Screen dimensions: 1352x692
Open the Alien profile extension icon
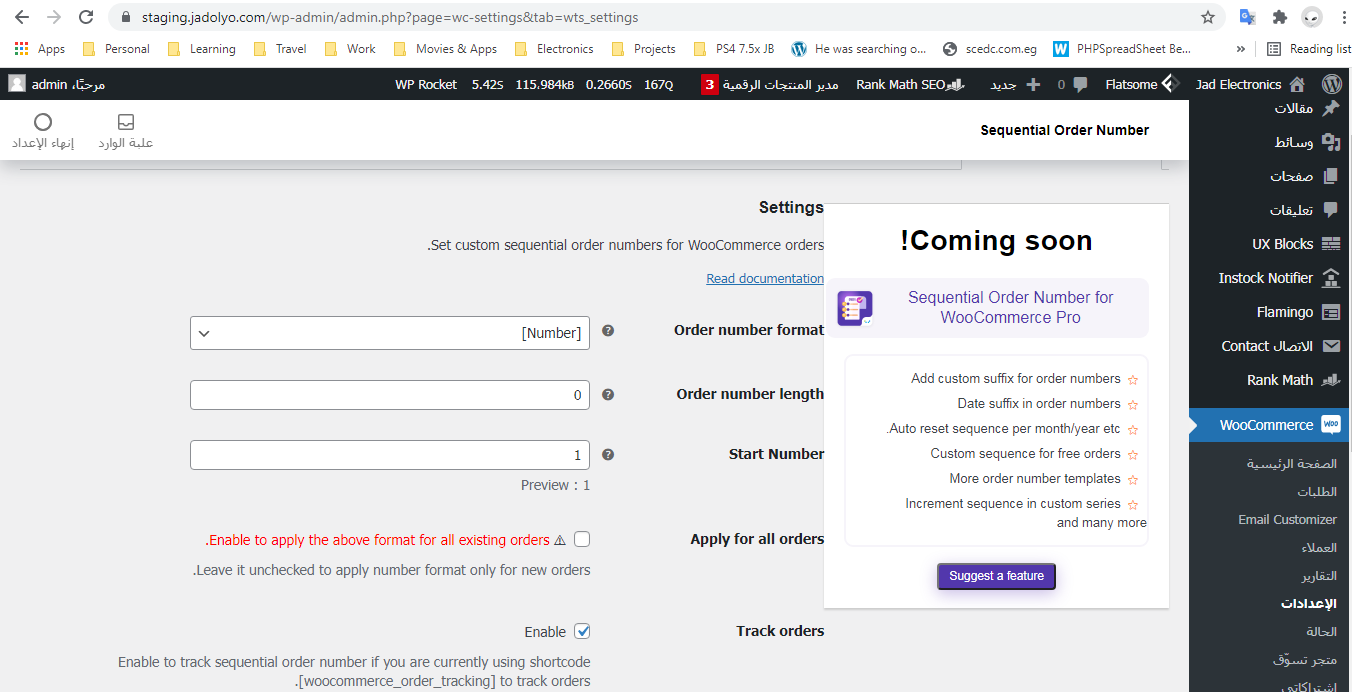[1311, 17]
